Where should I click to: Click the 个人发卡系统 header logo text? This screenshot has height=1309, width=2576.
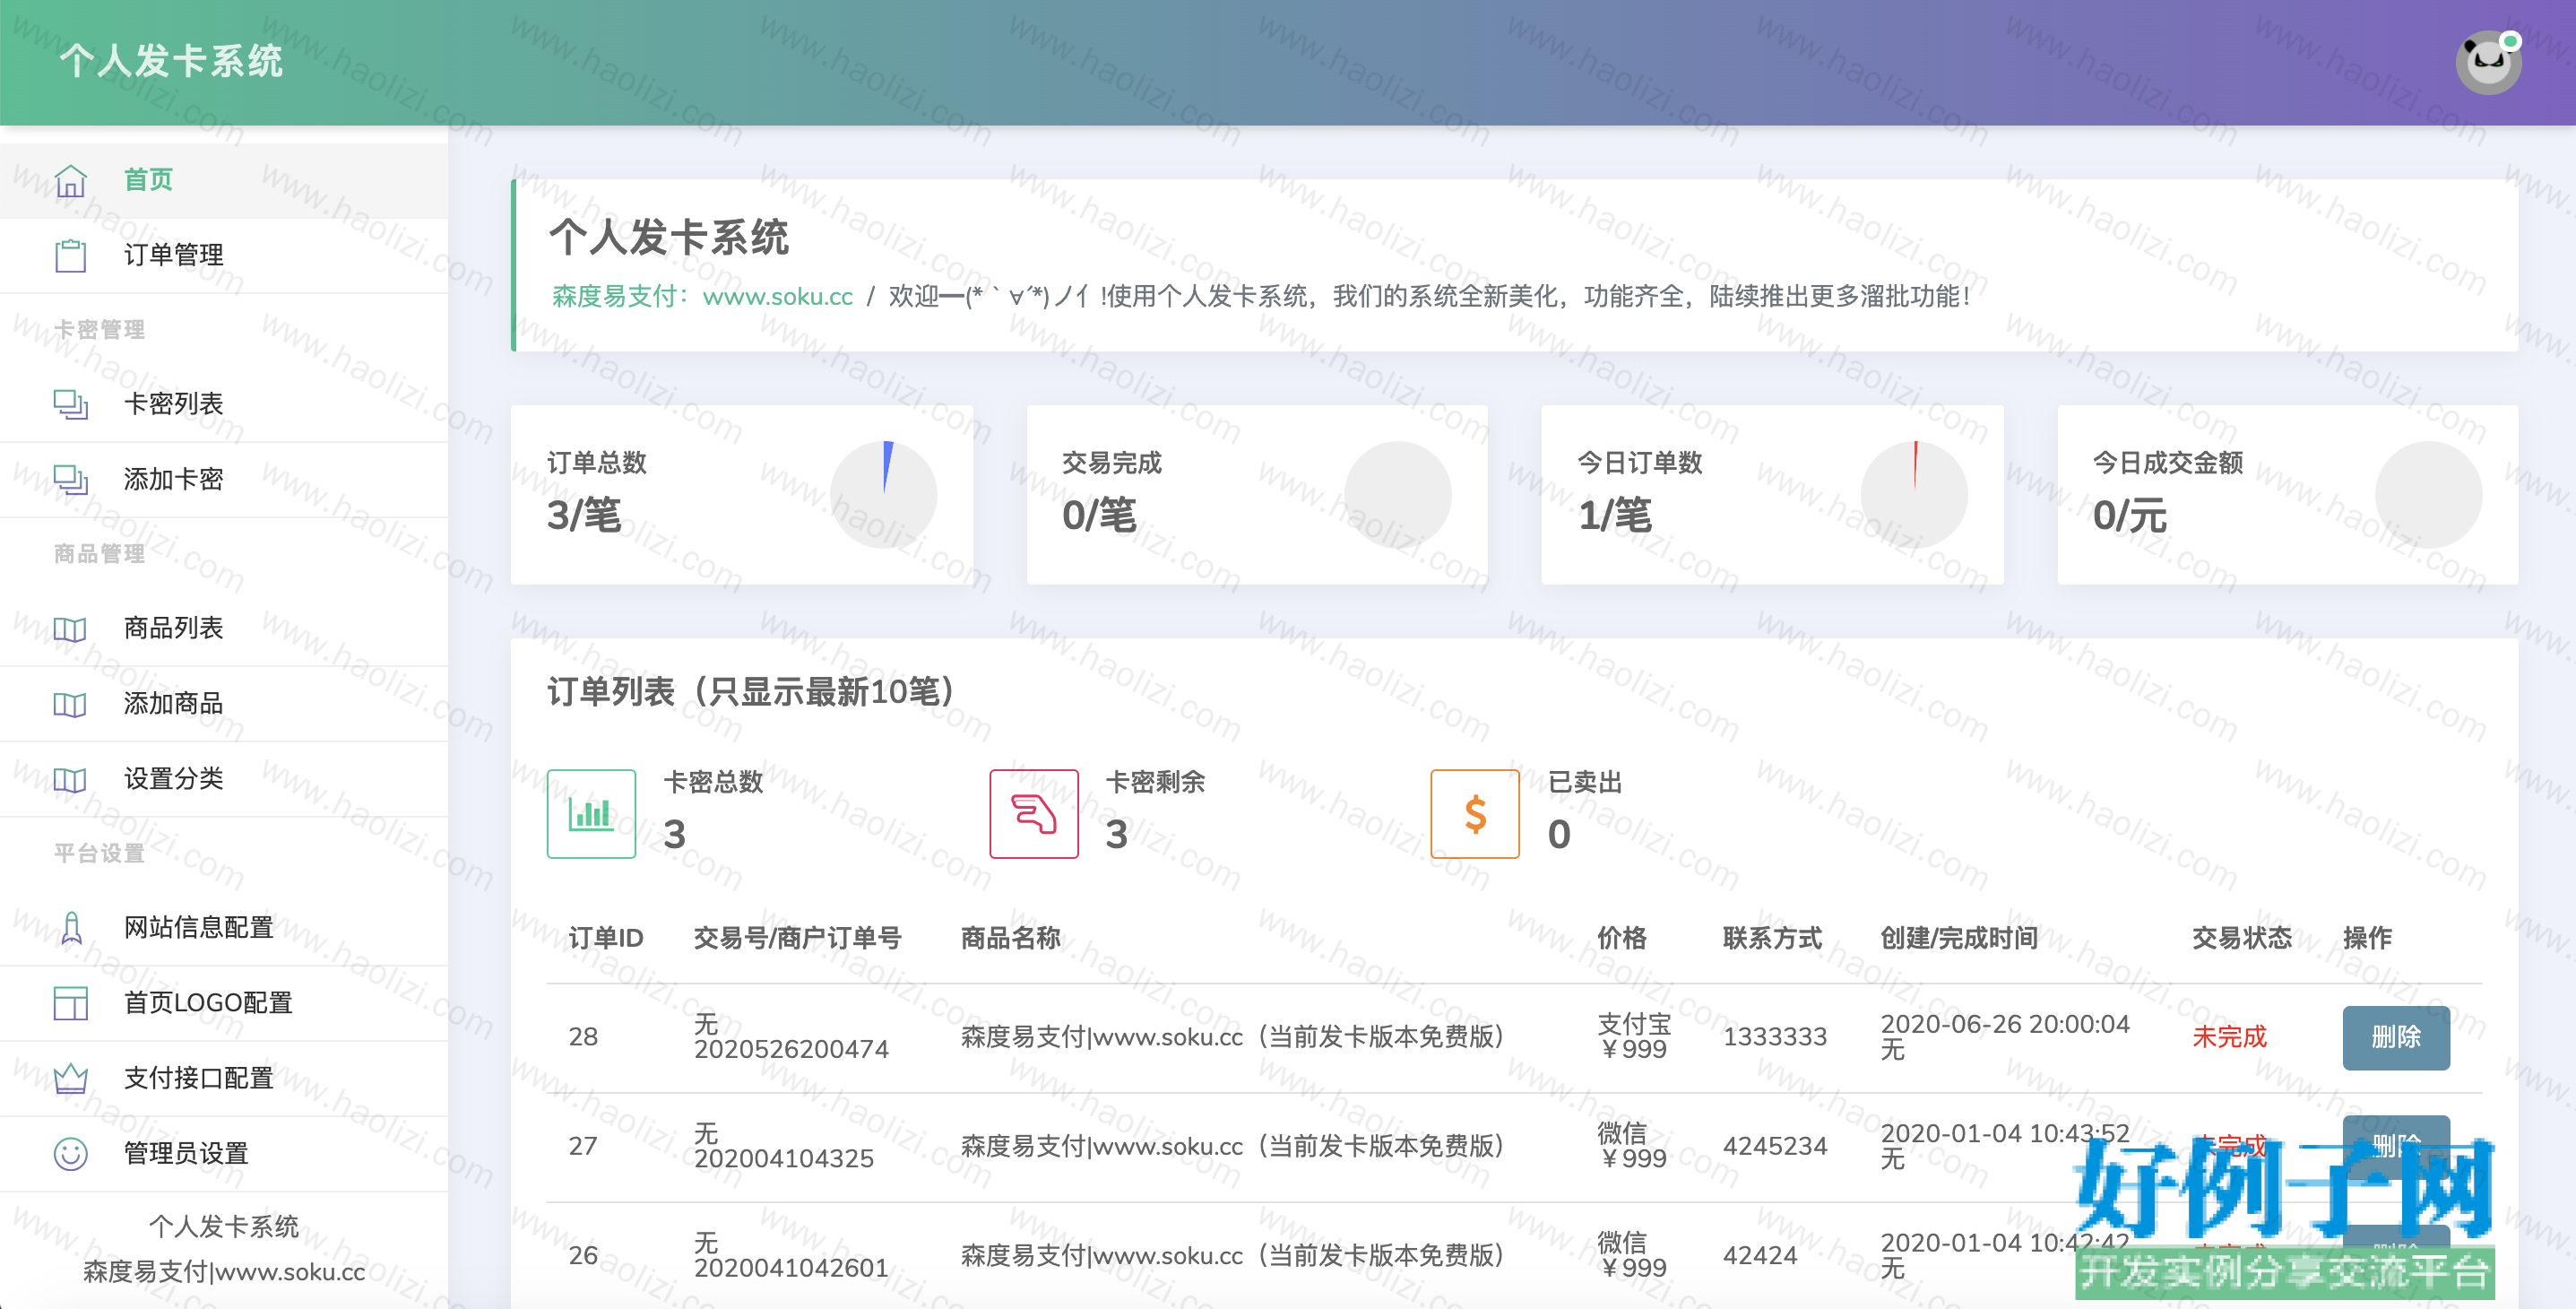point(171,61)
